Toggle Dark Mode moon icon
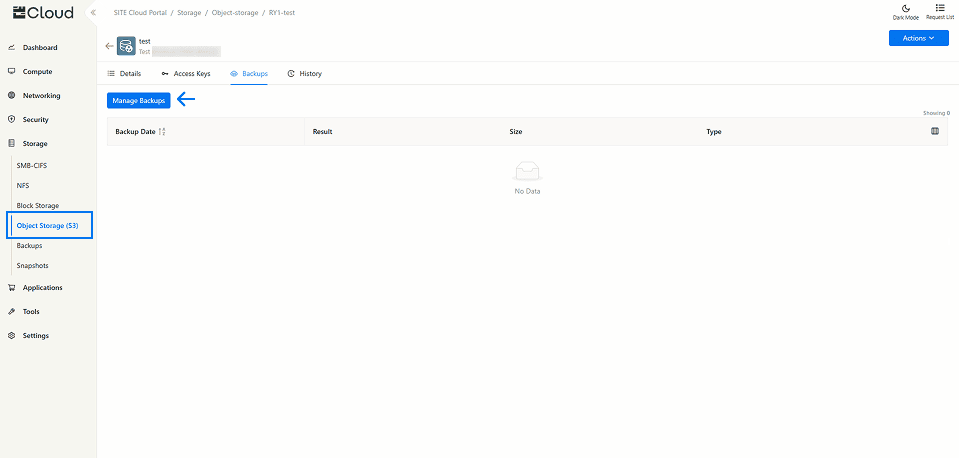Screen dimensions: 959x458 click(x=905, y=8)
